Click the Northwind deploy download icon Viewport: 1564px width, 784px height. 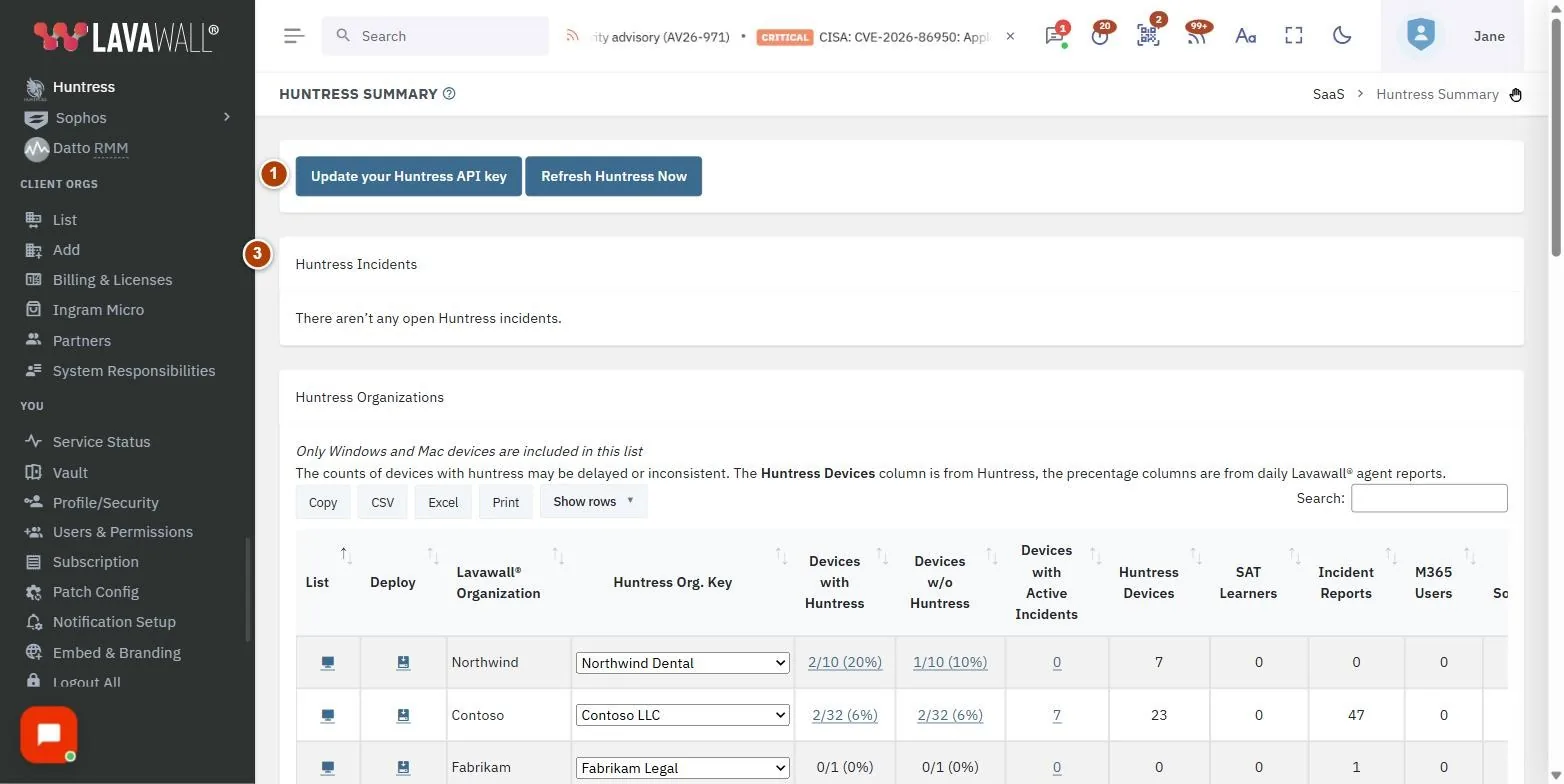click(x=403, y=663)
